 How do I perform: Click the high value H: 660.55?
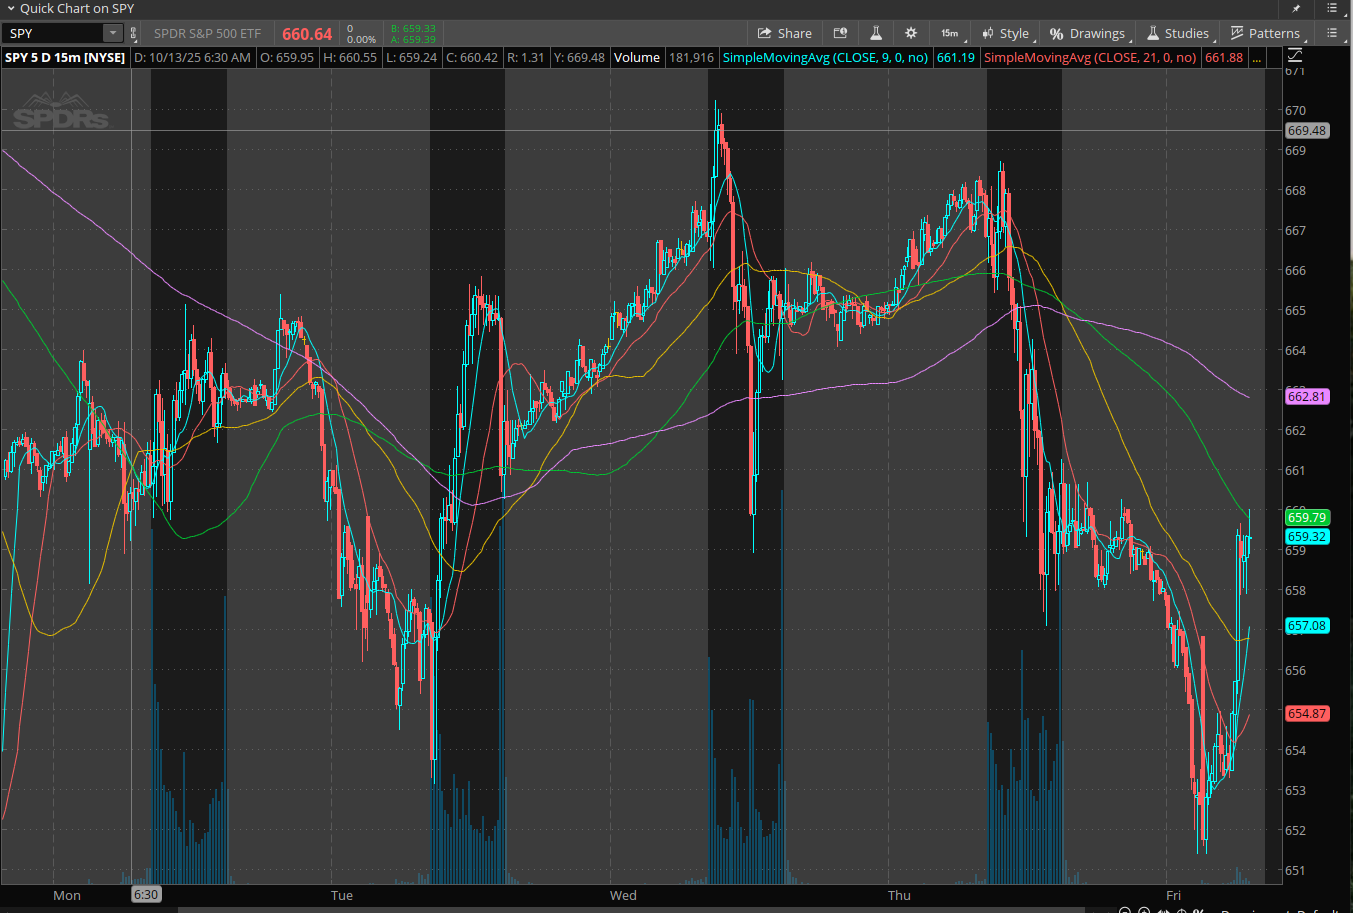[x=350, y=57]
